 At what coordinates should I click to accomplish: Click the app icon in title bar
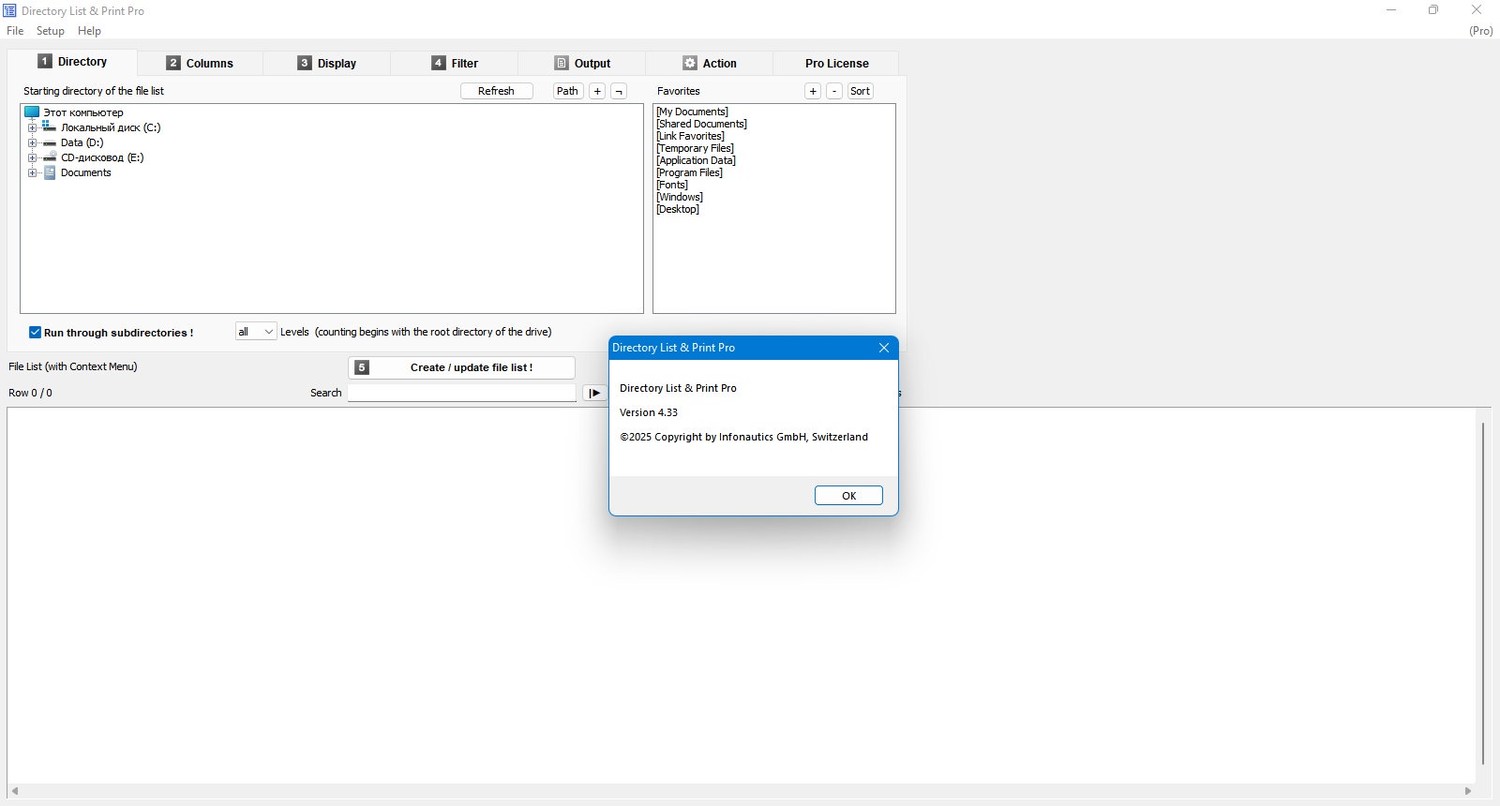[9, 10]
